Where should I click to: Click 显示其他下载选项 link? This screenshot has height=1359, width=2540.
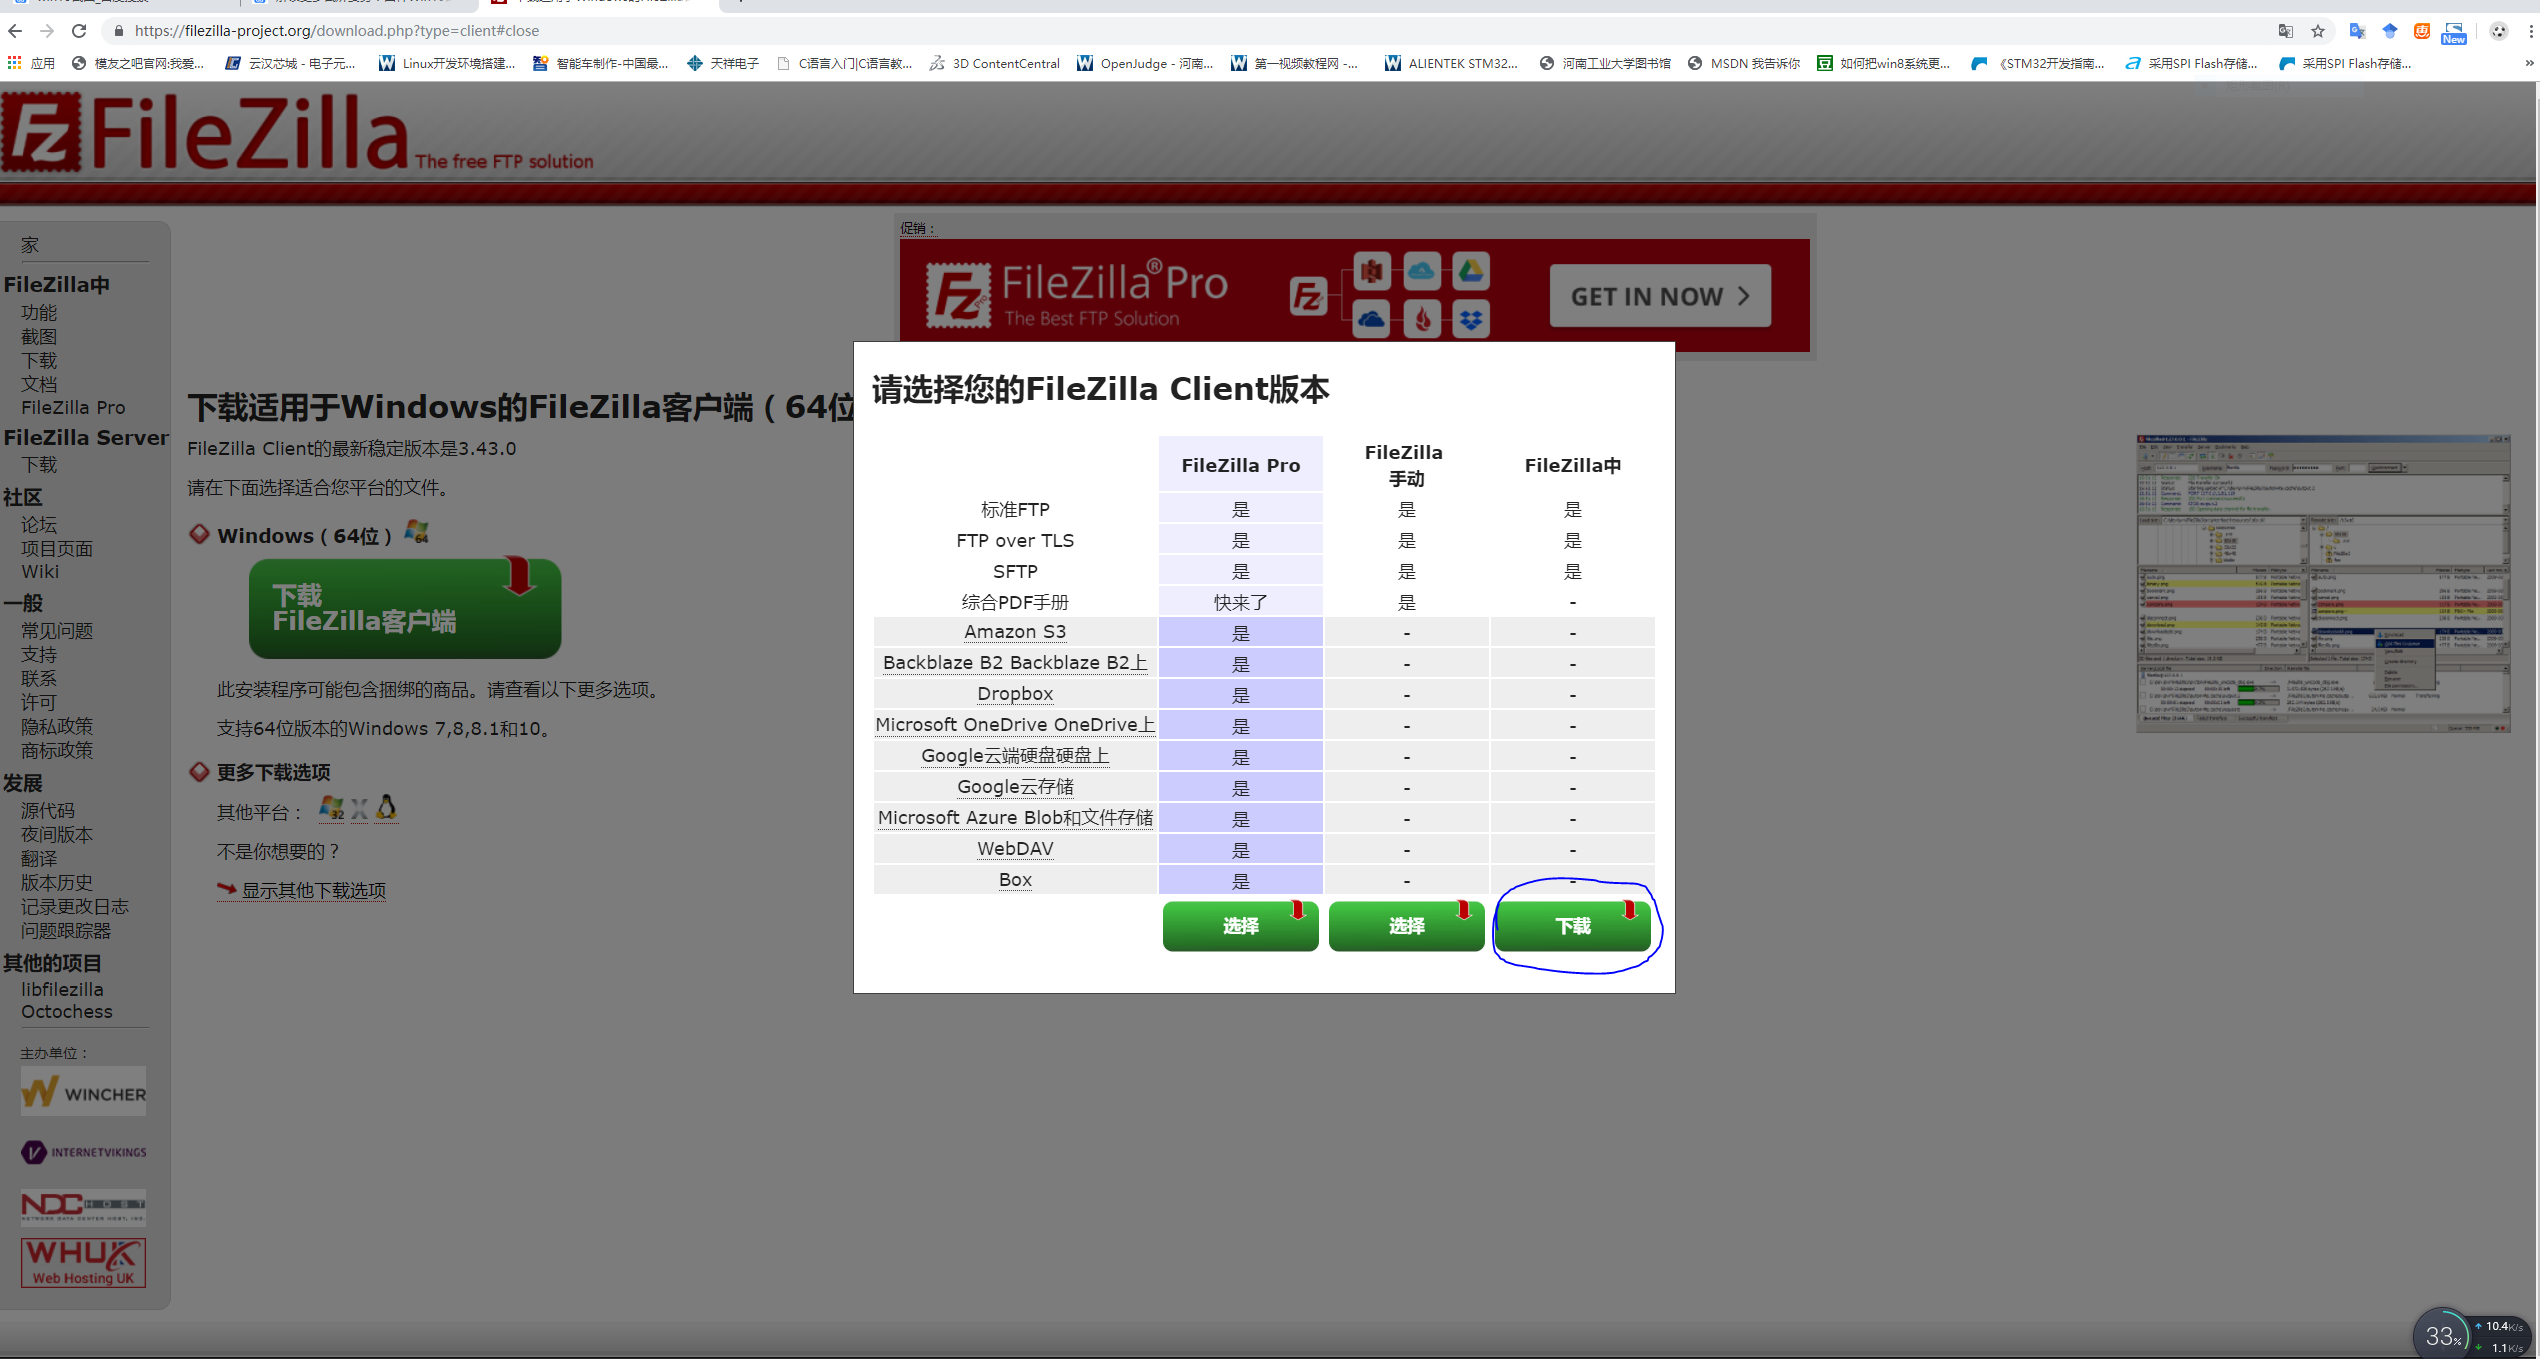pyautogui.click(x=313, y=890)
